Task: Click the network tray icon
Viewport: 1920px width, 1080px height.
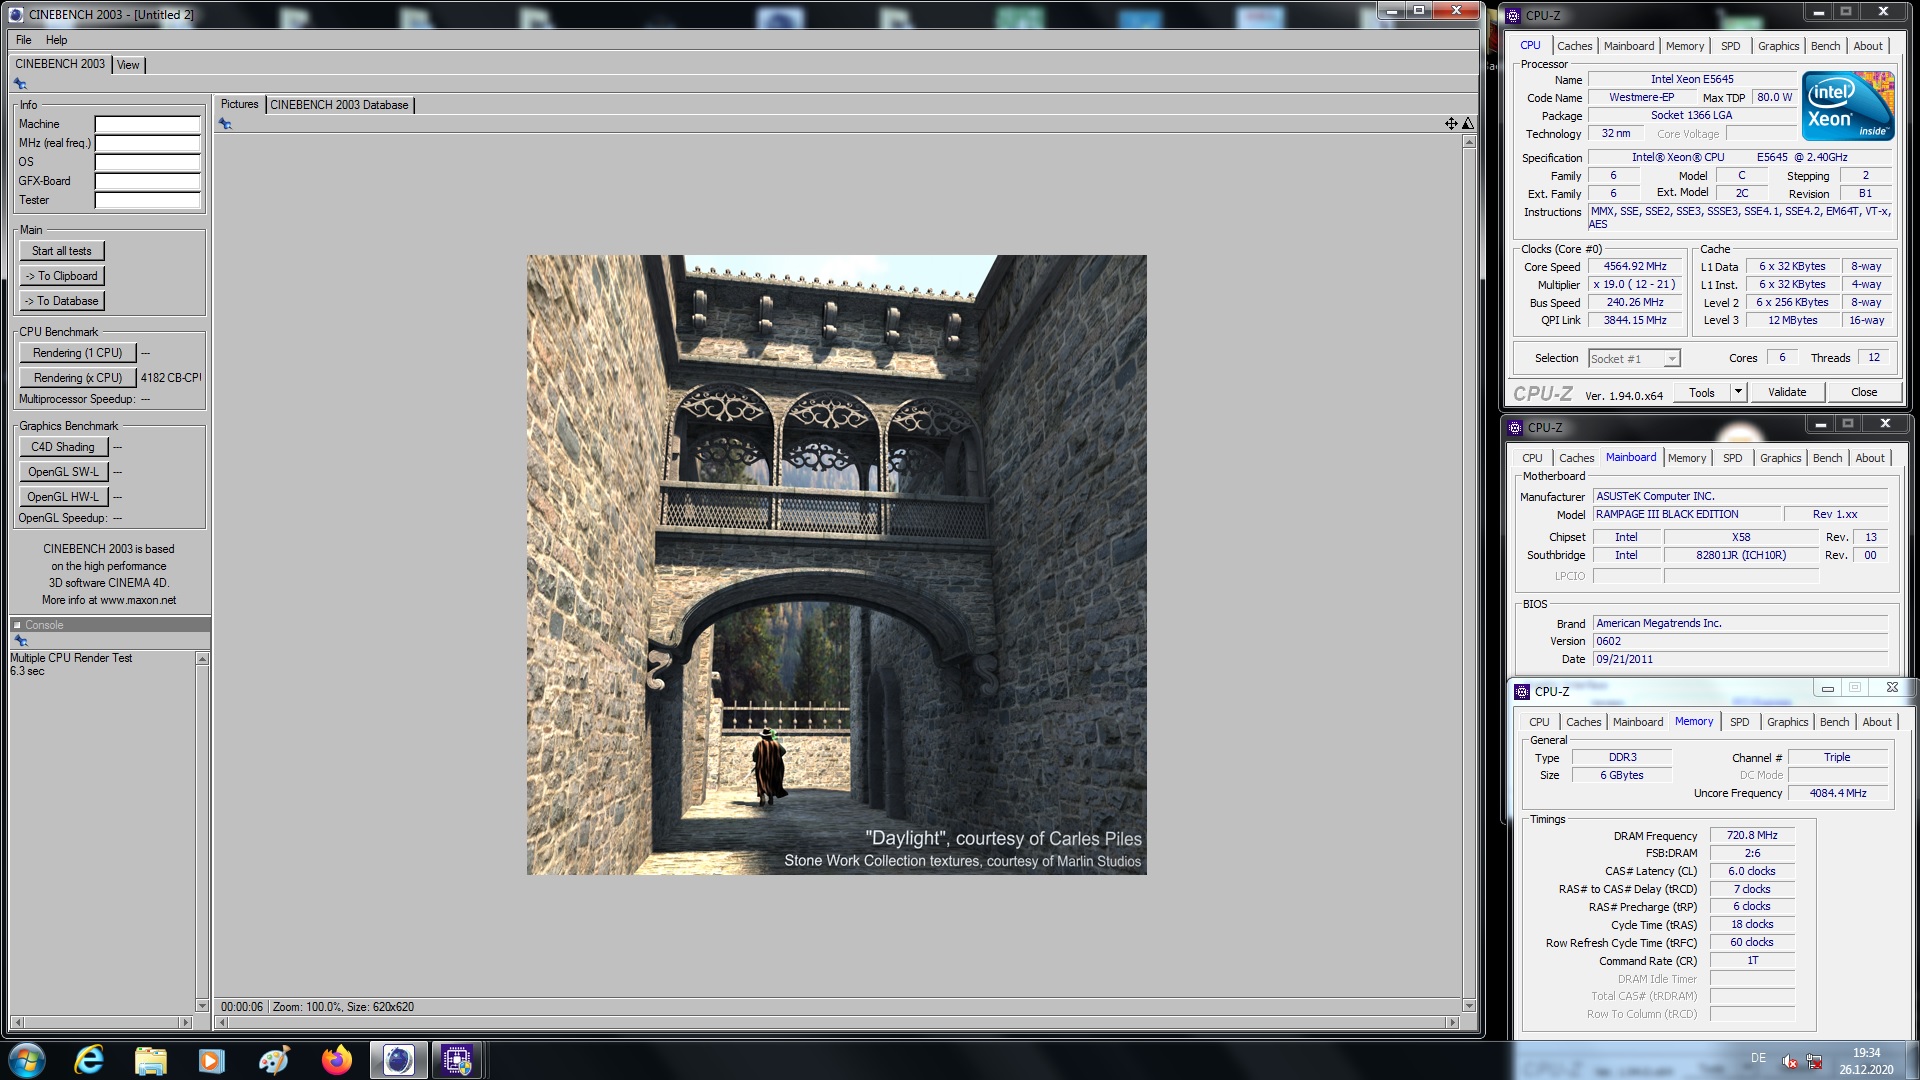Action: [x=1814, y=1062]
